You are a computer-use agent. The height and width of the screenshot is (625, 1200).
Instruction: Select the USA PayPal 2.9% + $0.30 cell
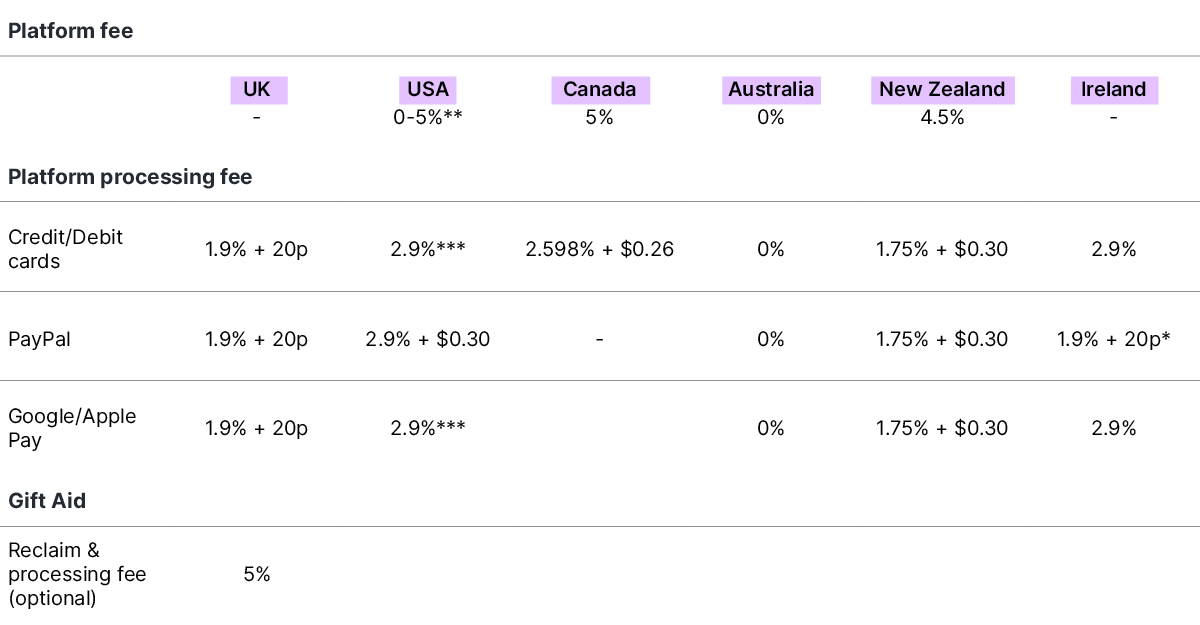click(x=428, y=339)
